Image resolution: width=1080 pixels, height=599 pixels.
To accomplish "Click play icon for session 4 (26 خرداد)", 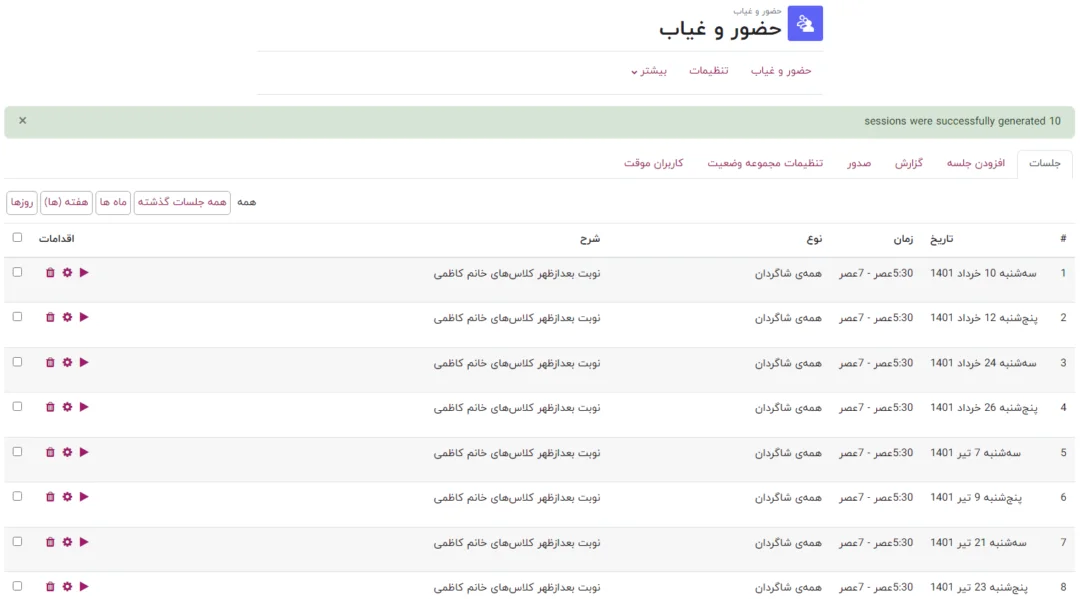I will [x=84, y=407].
